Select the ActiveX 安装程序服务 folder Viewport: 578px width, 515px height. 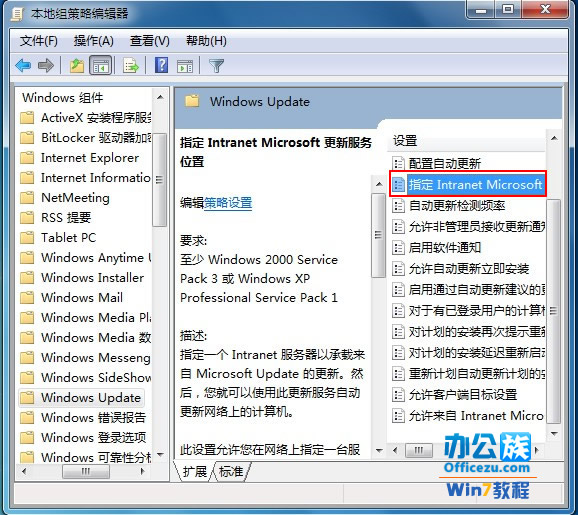tap(86, 118)
